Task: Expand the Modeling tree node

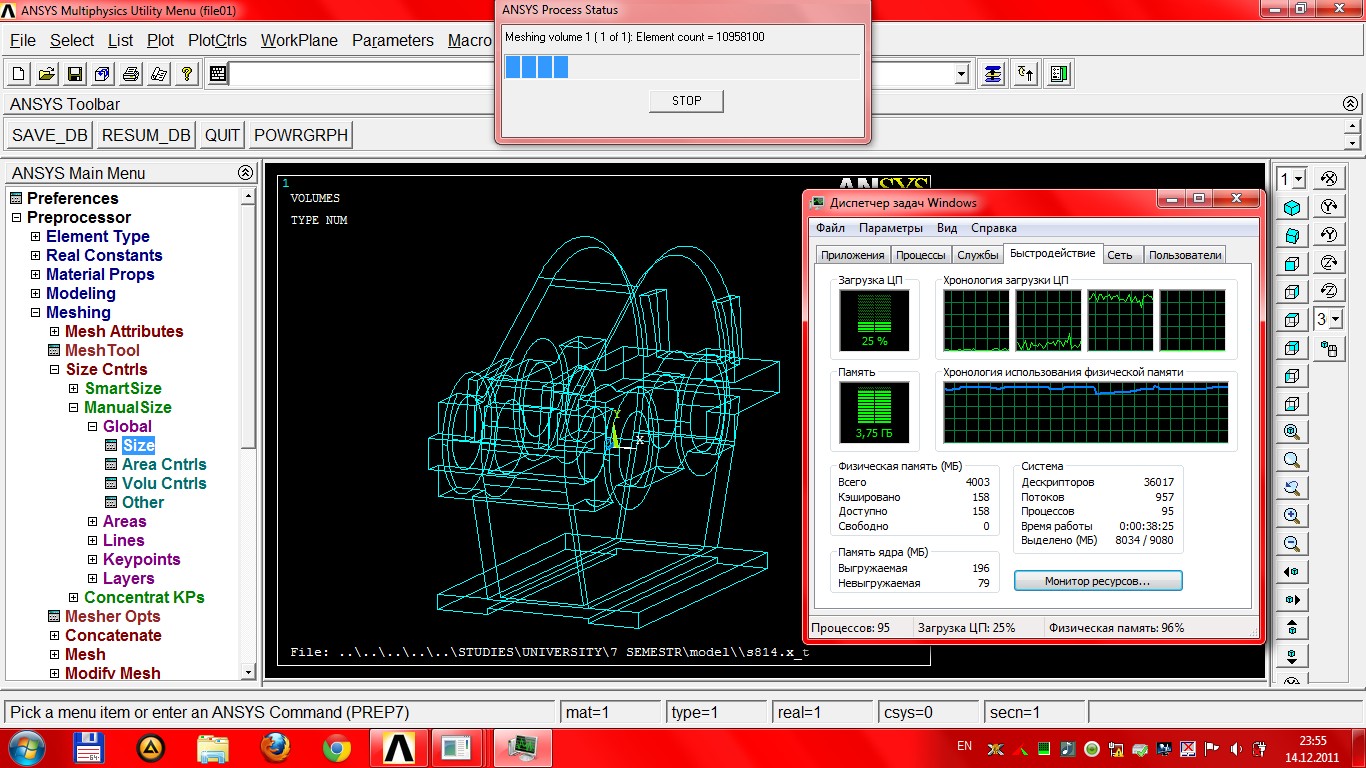Action: (x=36, y=294)
